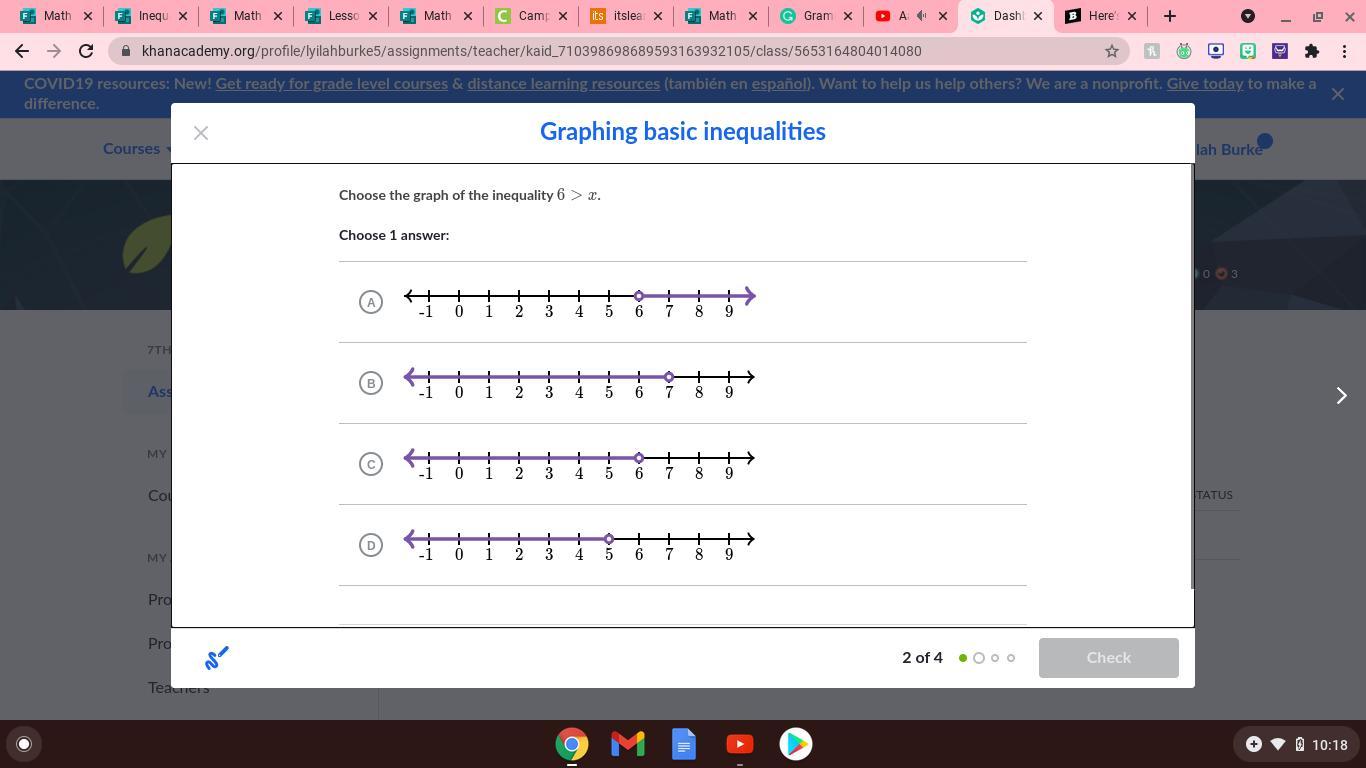Viewport: 1366px width, 768px height.
Task: Select answer choice D radio button
Action: pyautogui.click(x=371, y=545)
